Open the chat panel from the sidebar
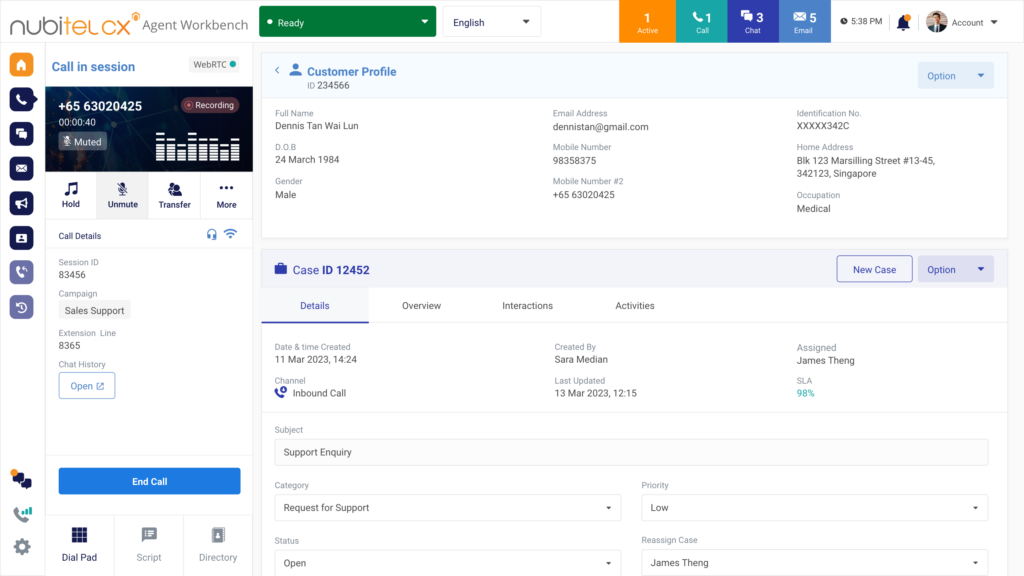Screen dimensions: 1024x576 (20, 133)
